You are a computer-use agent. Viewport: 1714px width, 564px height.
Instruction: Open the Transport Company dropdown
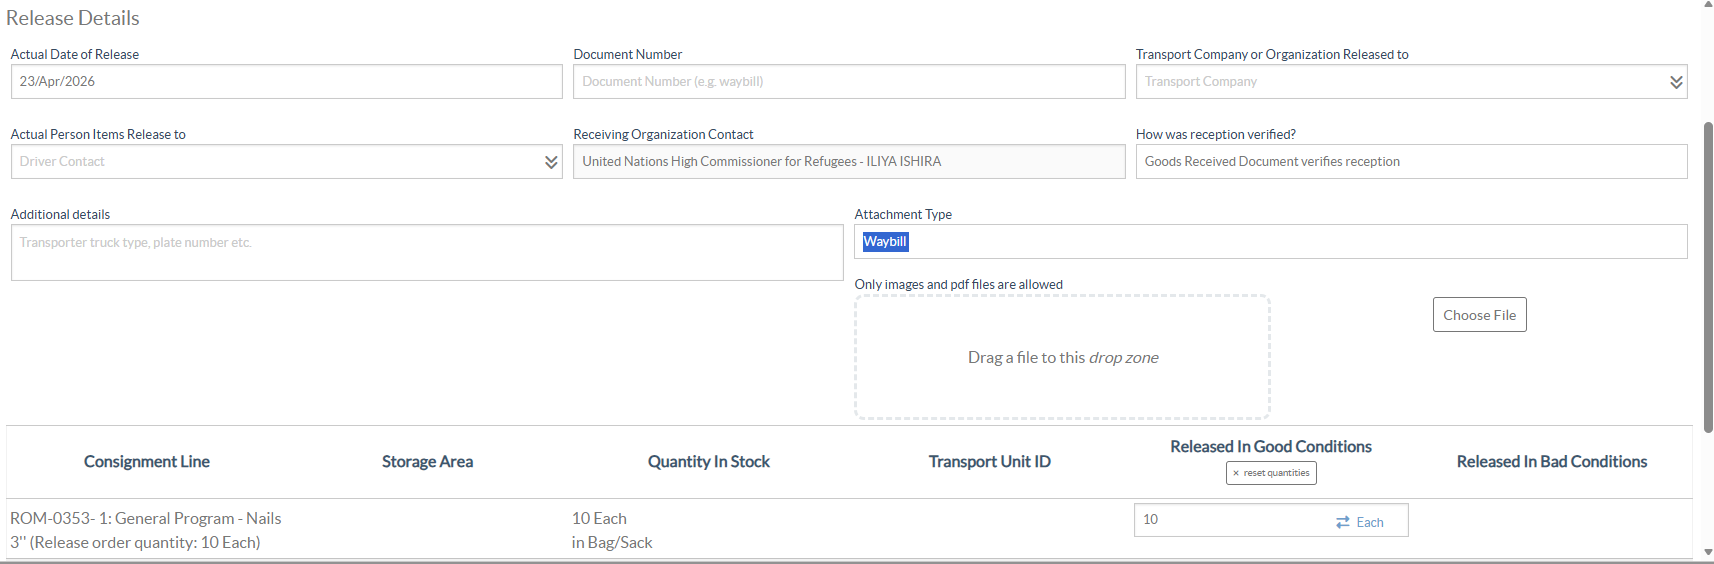coord(1411,82)
